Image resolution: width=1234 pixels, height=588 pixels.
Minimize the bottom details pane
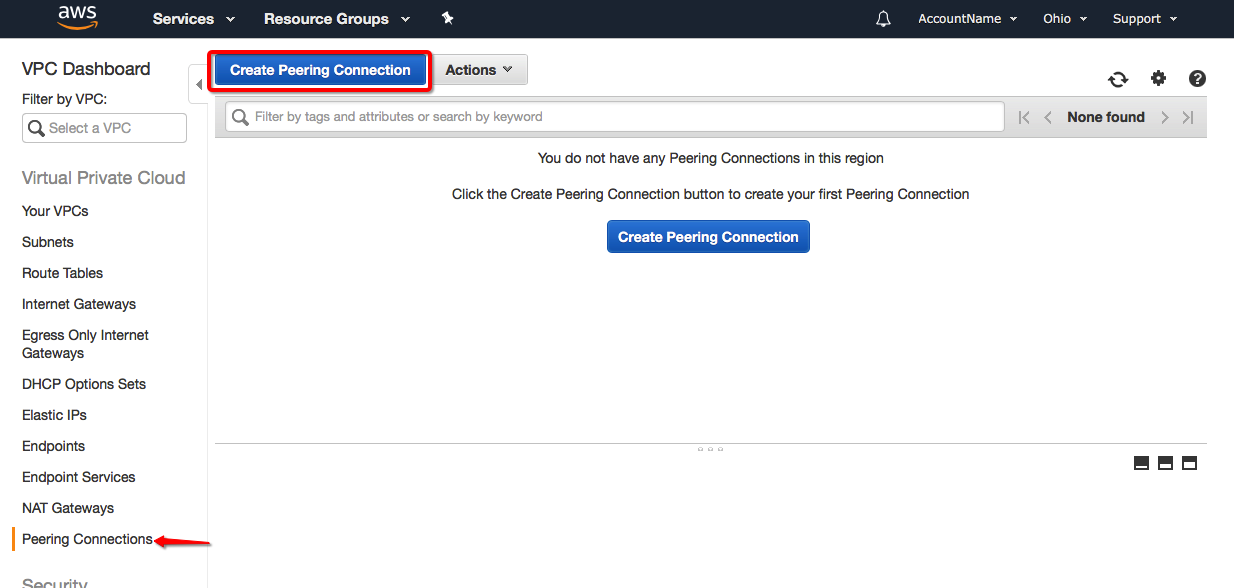coord(1141,463)
